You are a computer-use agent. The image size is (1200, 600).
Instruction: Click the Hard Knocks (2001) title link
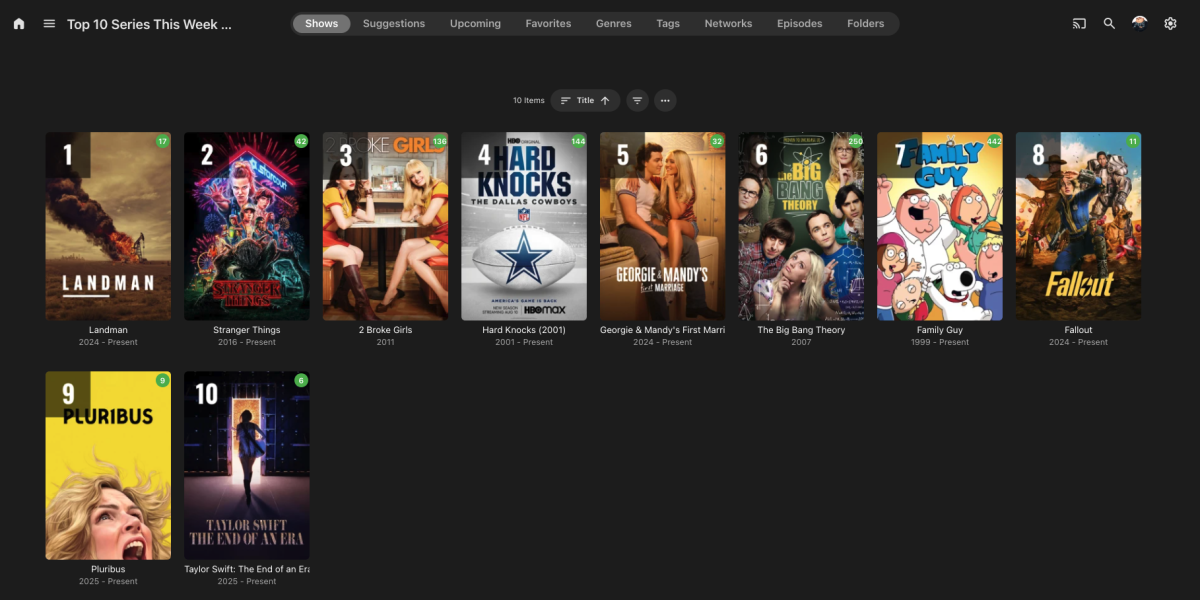(x=524, y=330)
